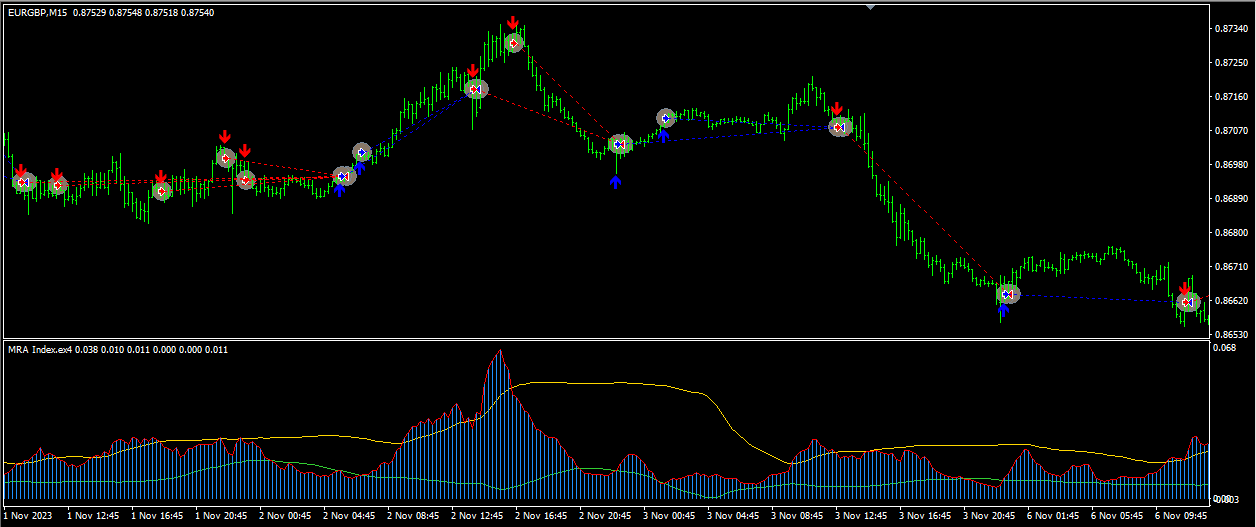
Task: Click the 3 Nov 12:45 time label
Action: click(861, 516)
